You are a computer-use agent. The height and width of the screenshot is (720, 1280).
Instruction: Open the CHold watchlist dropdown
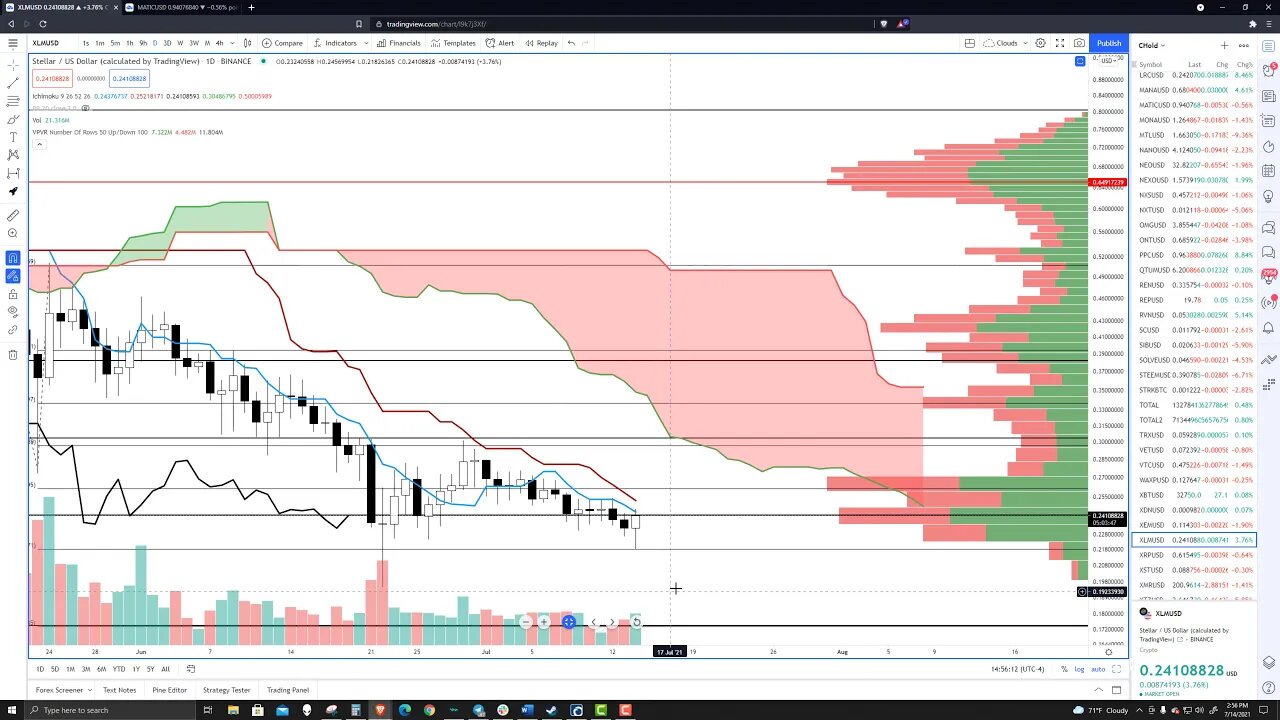click(x=1152, y=45)
